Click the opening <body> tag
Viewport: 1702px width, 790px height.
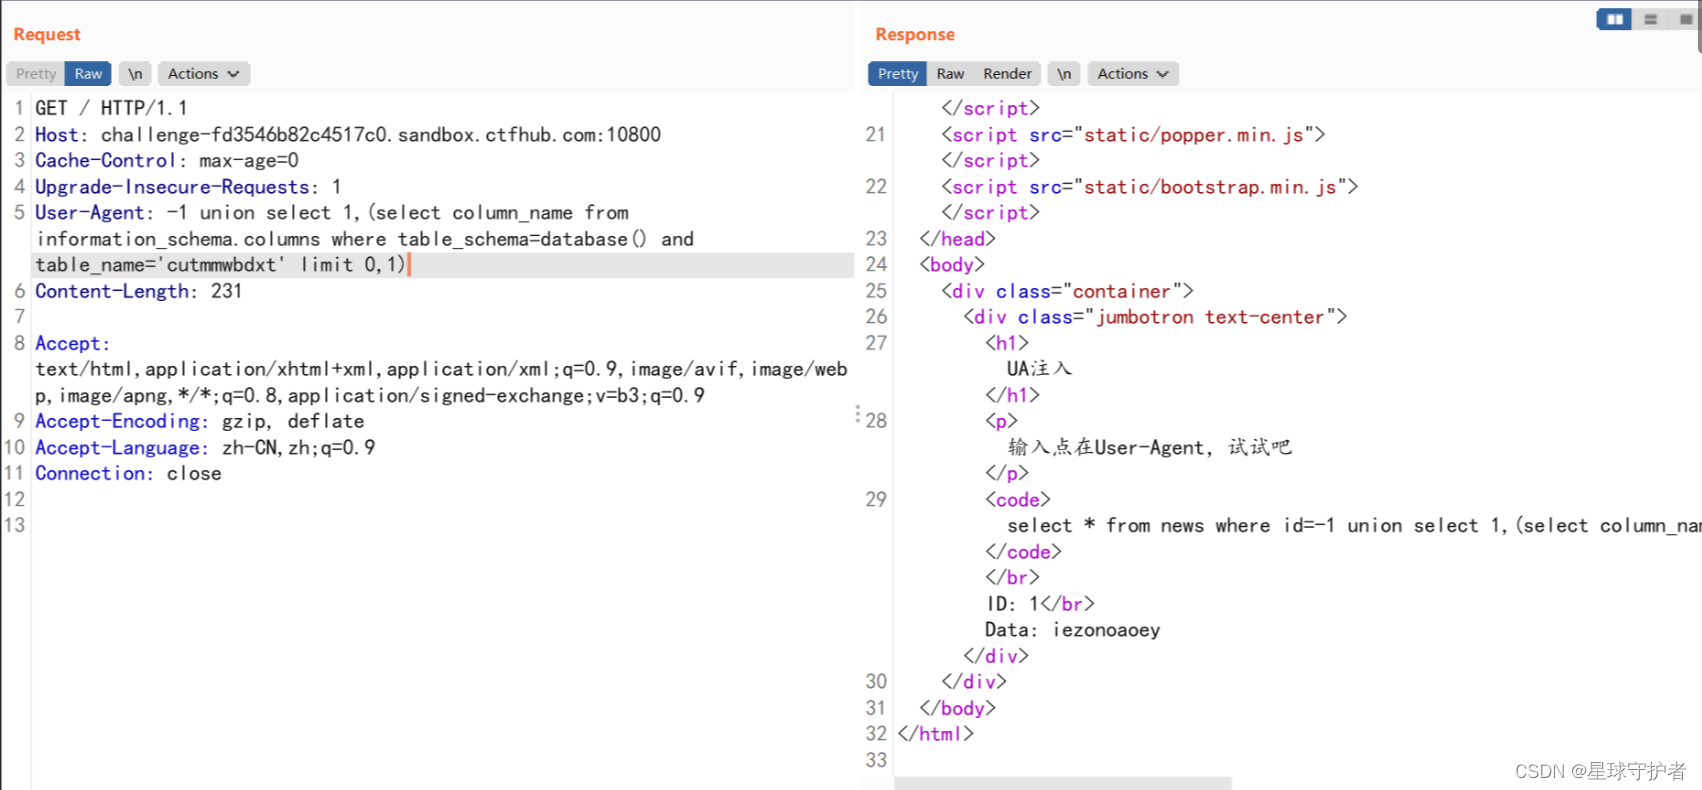(x=952, y=265)
